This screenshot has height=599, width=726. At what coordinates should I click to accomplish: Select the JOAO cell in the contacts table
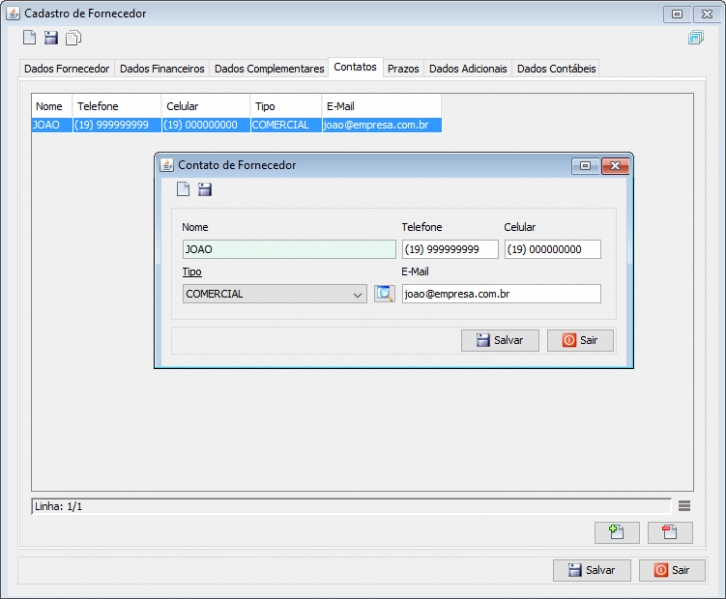52,125
